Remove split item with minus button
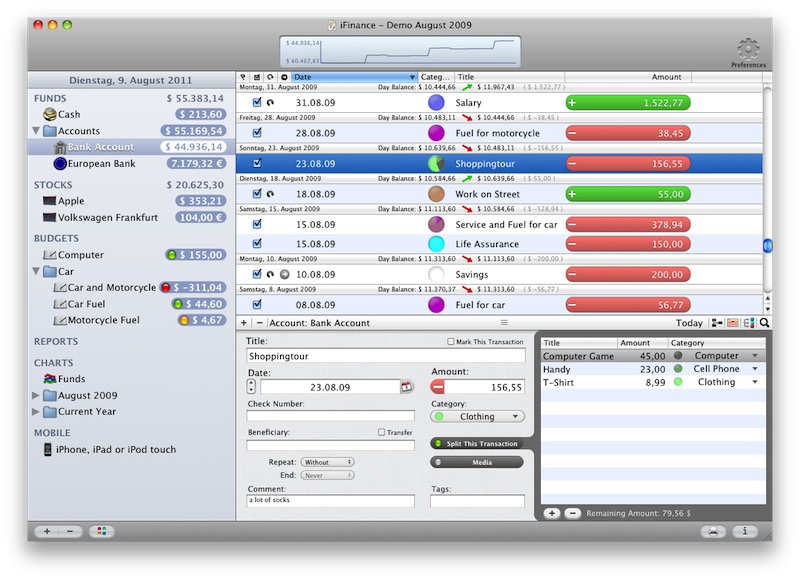 (x=572, y=513)
